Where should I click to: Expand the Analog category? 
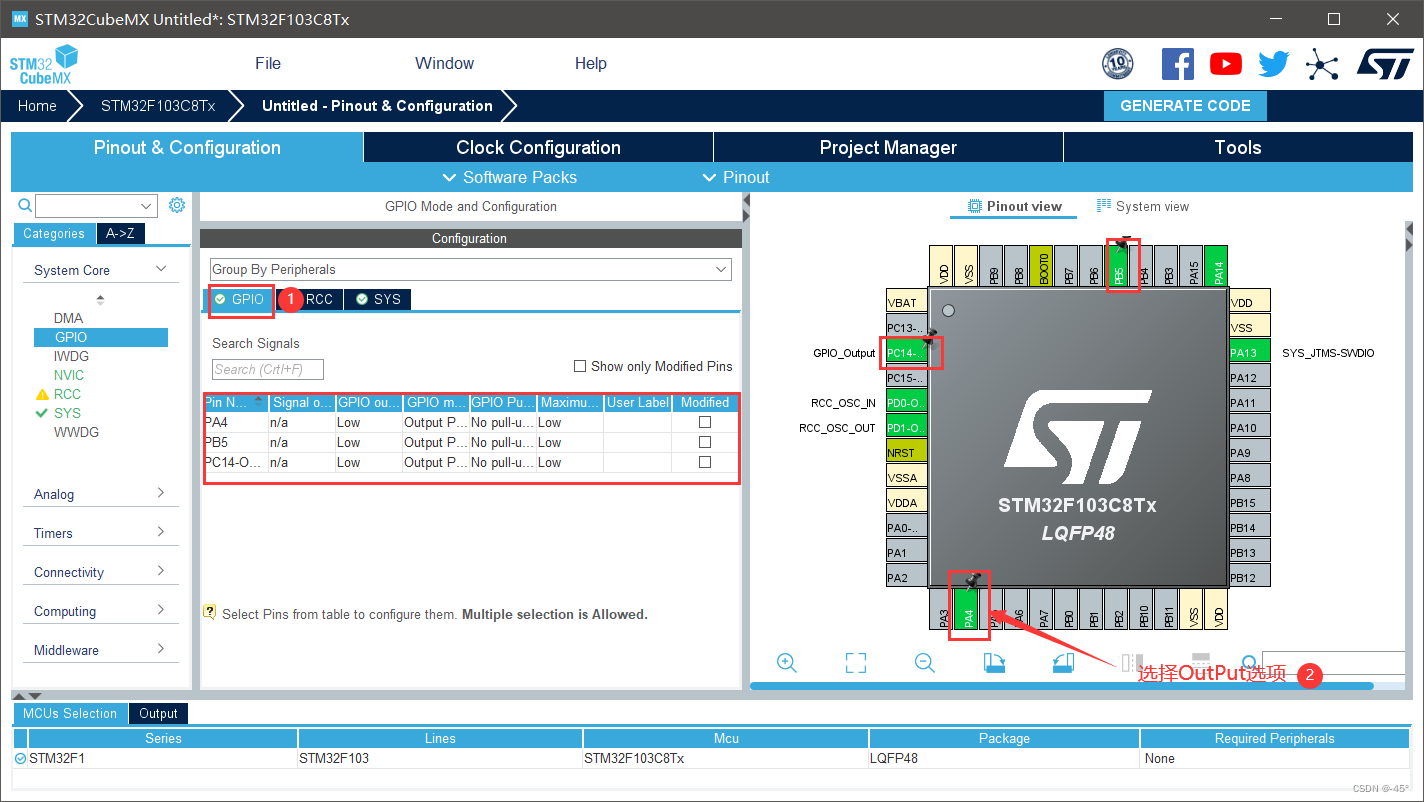(161, 493)
